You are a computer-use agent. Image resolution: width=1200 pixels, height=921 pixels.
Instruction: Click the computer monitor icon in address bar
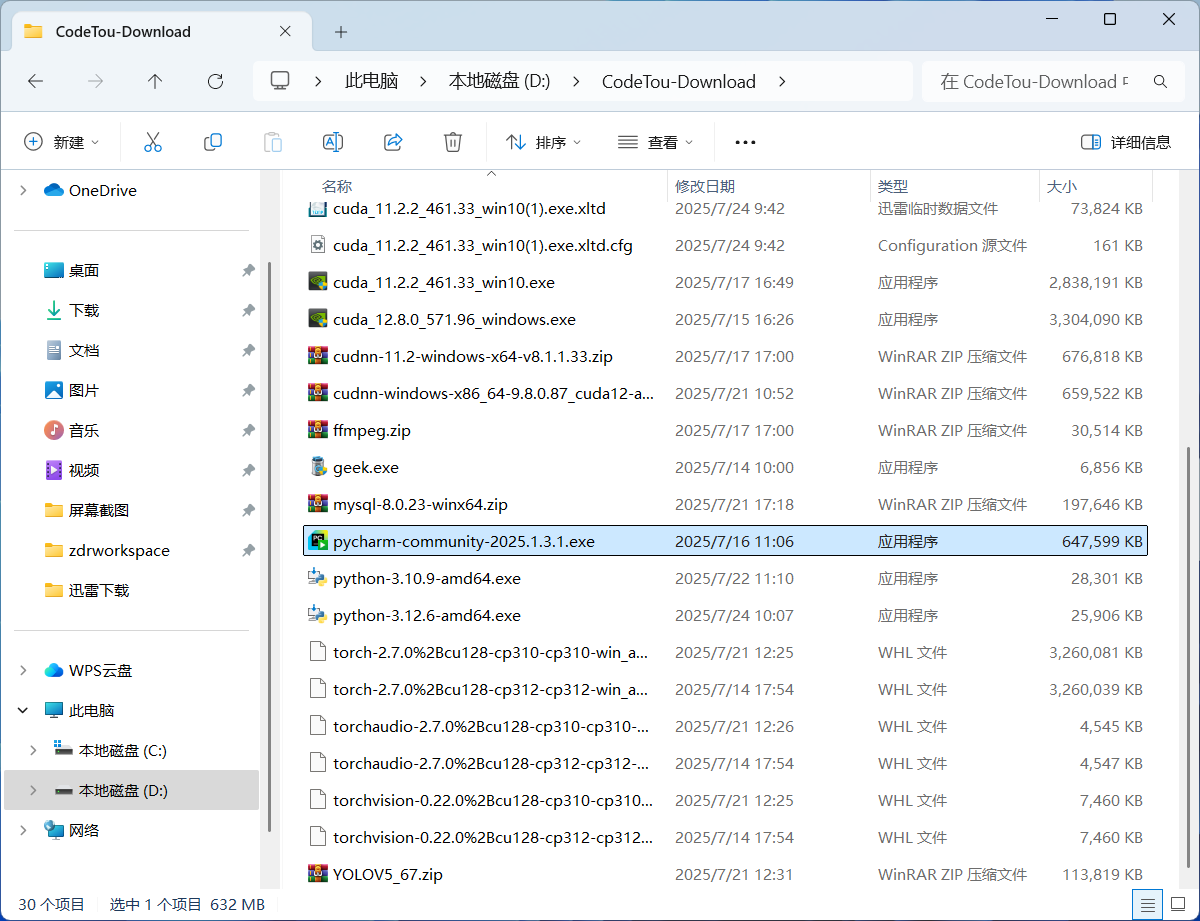(280, 81)
